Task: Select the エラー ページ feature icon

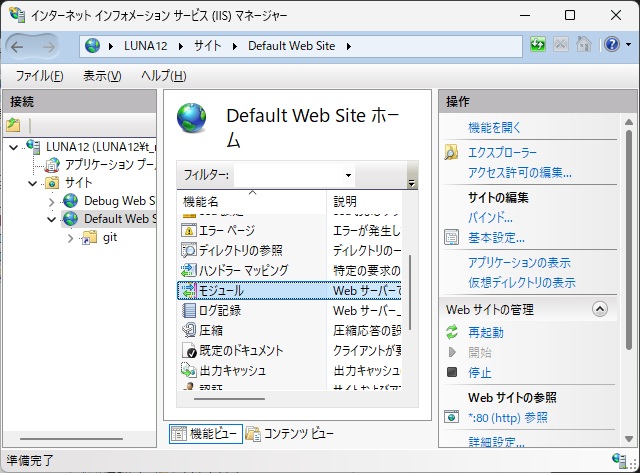Action: [x=189, y=231]
